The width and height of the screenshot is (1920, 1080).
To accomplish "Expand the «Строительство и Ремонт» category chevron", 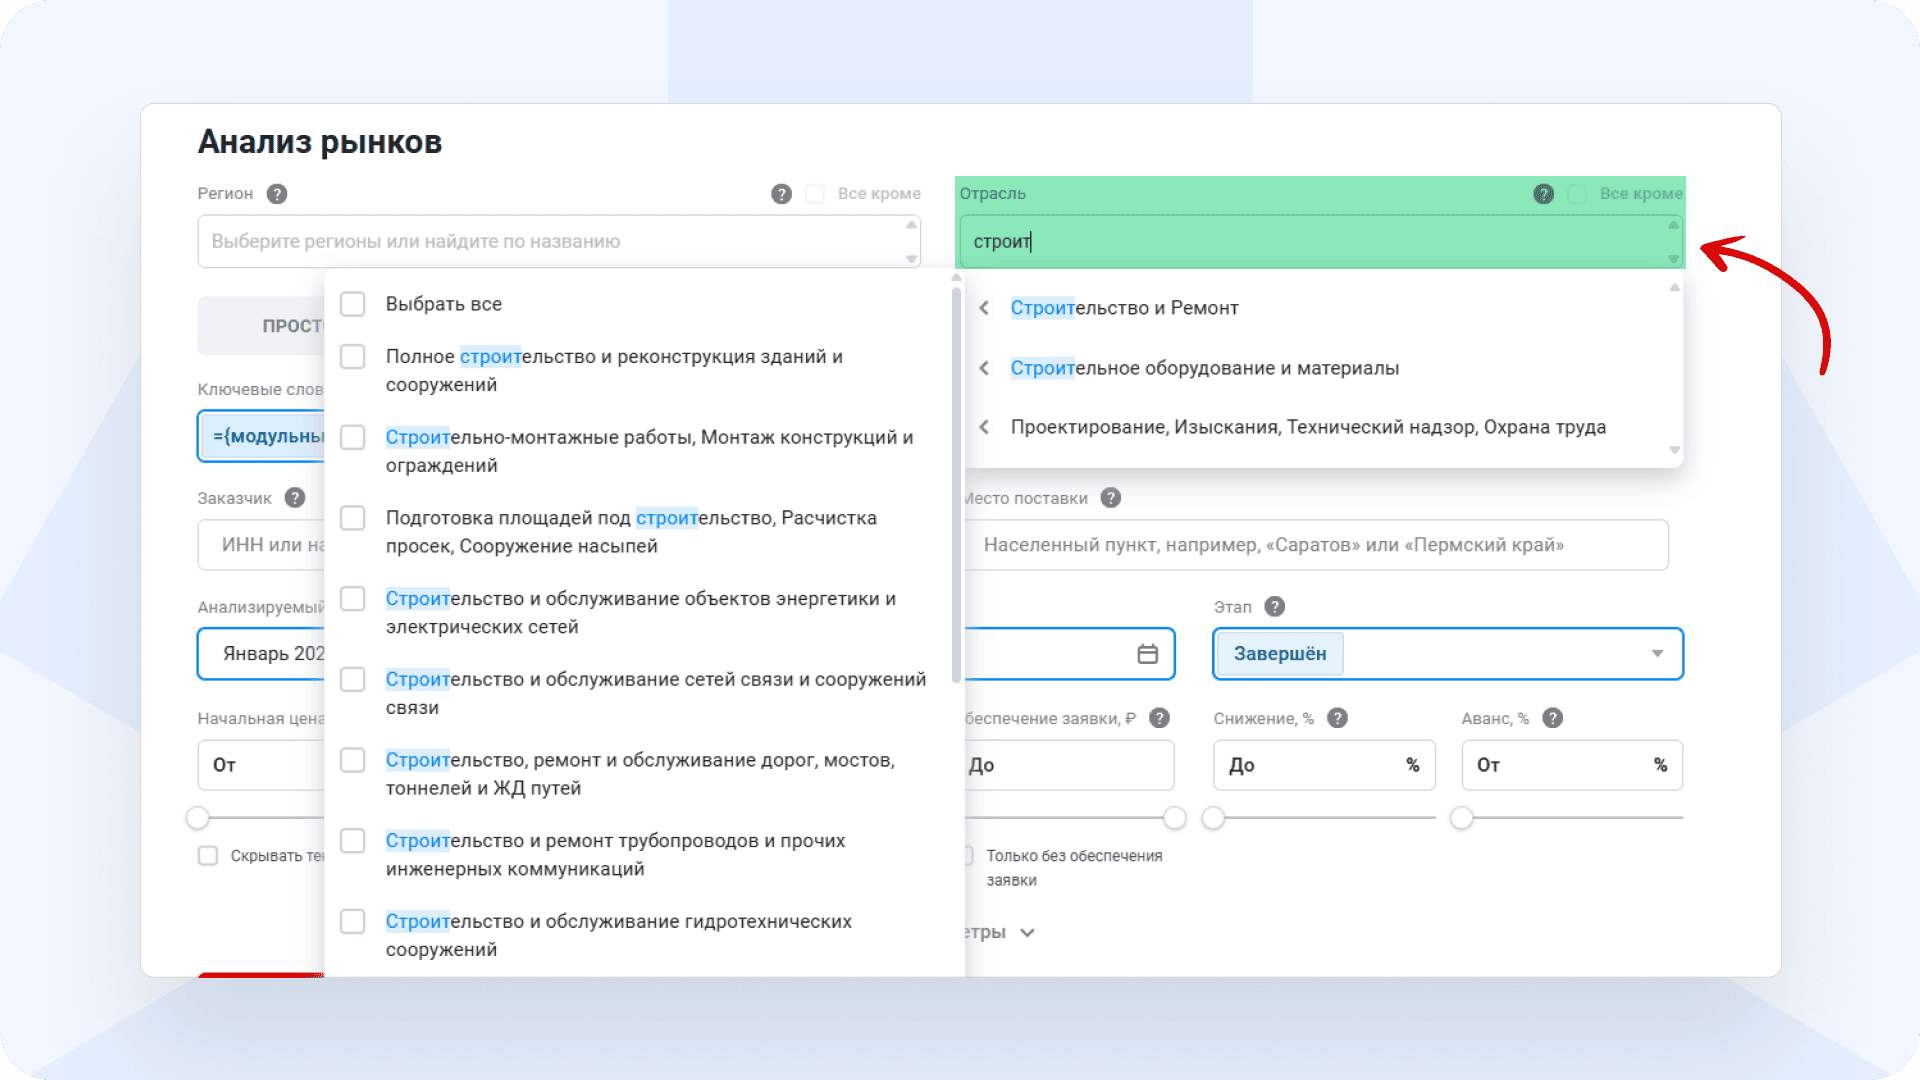I will tap(983, 307).
